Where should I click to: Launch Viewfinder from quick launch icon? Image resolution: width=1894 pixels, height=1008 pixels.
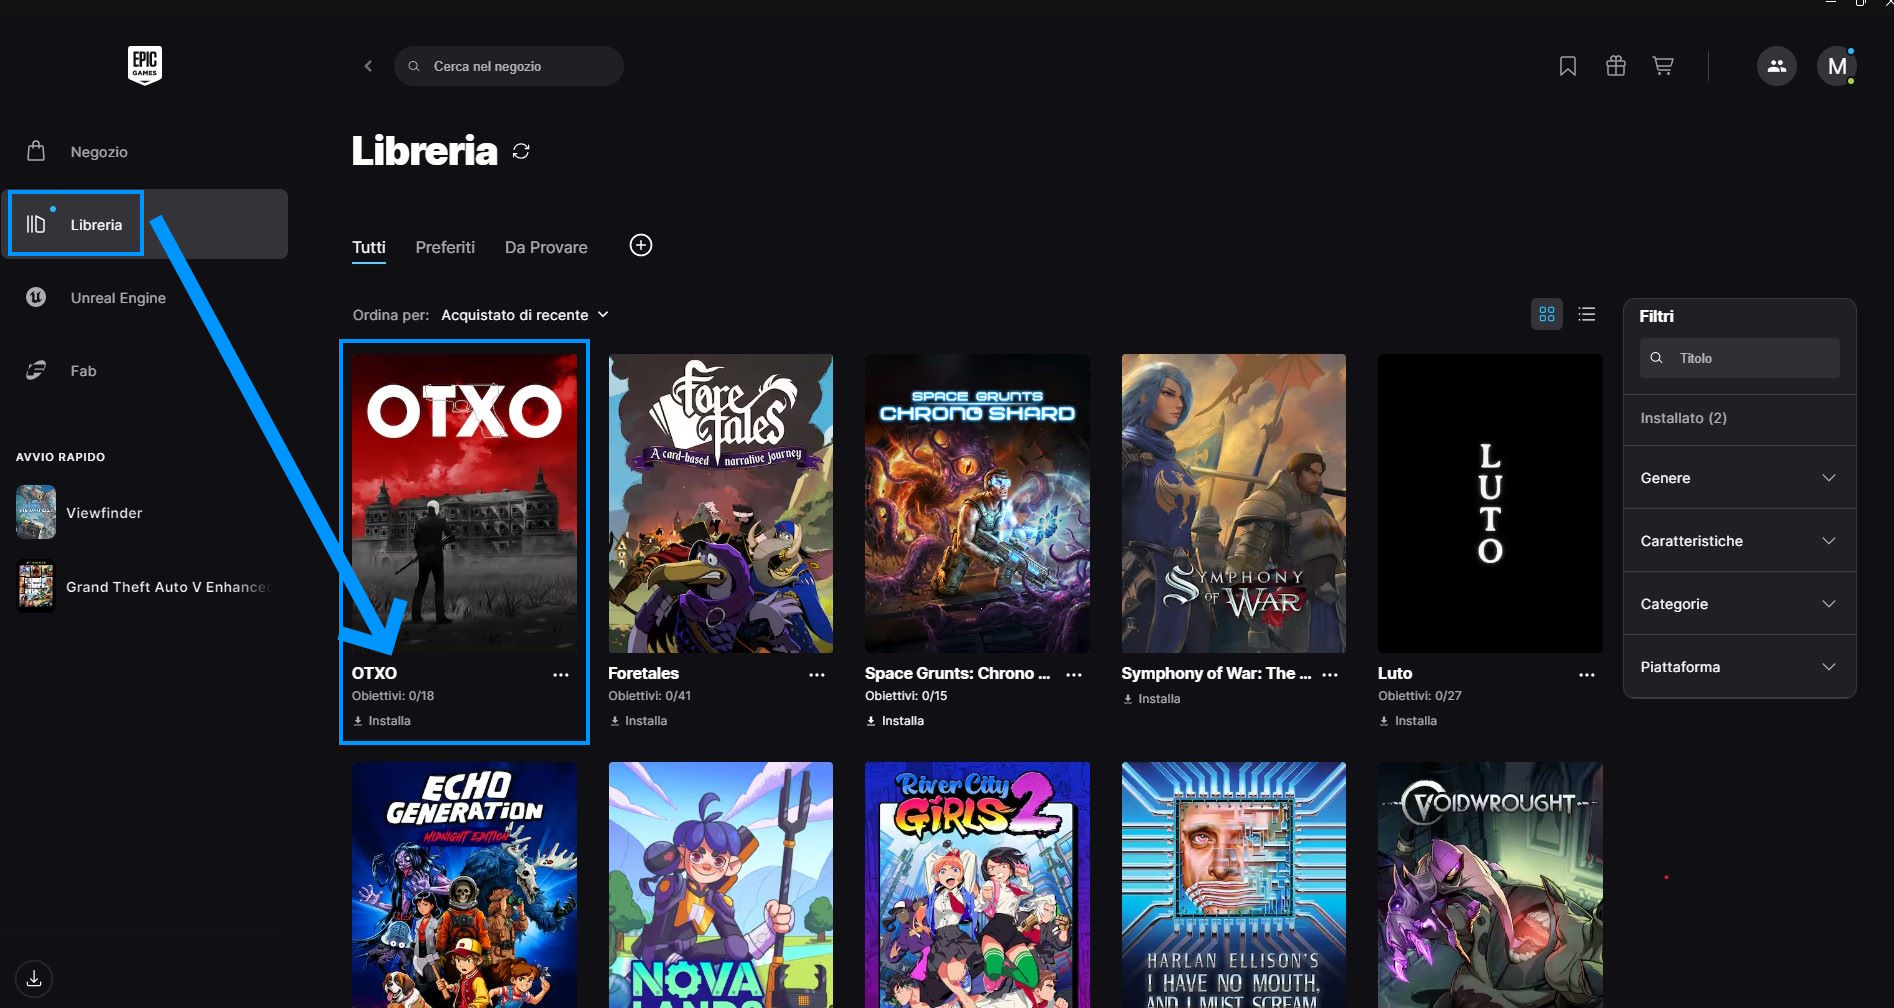pos(36,512)
